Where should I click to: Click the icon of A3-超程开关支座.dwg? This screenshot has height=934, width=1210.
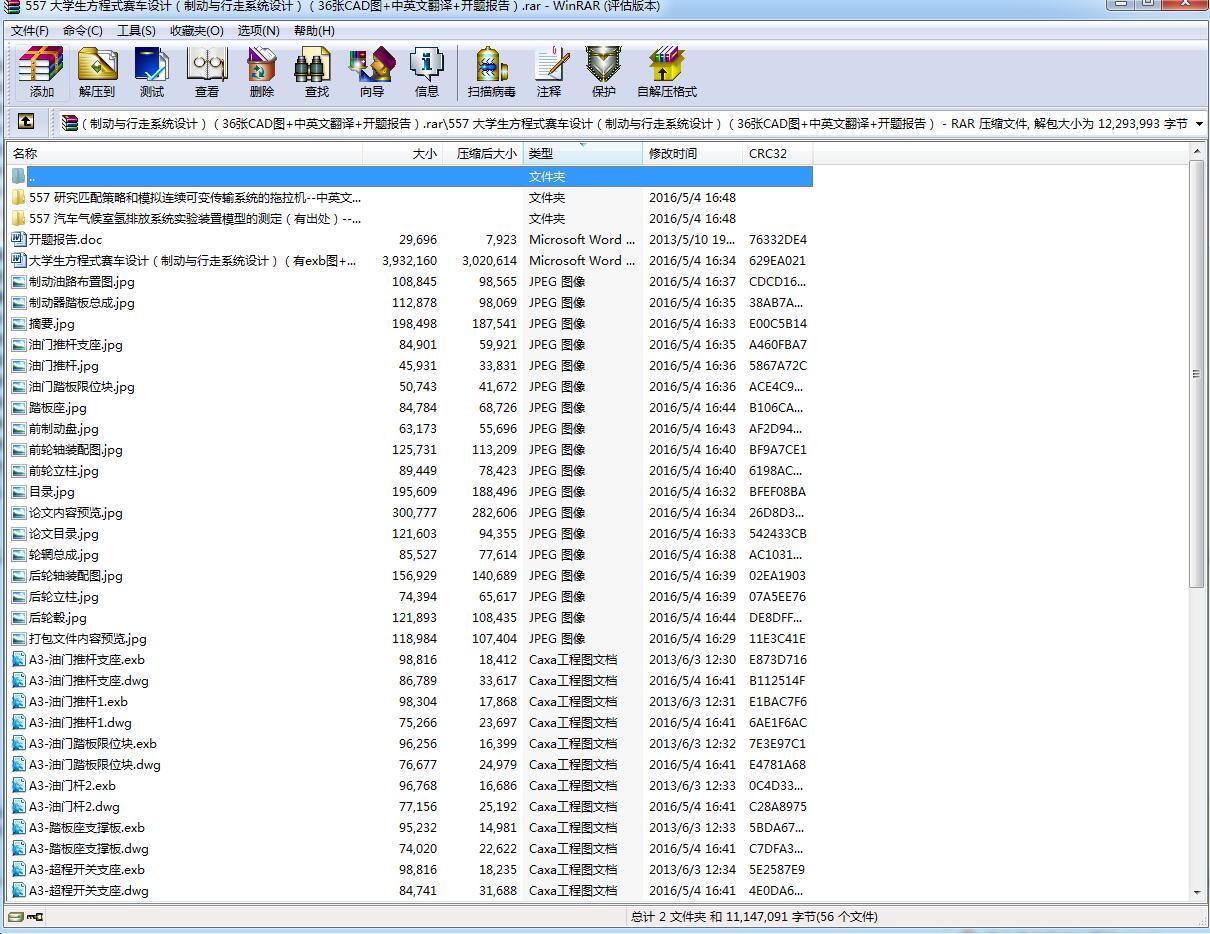coord(19,890)
